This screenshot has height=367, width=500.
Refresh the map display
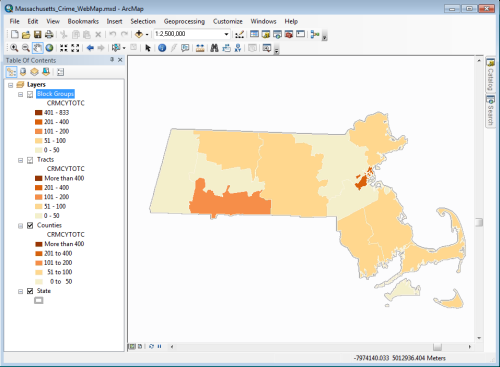151,346
